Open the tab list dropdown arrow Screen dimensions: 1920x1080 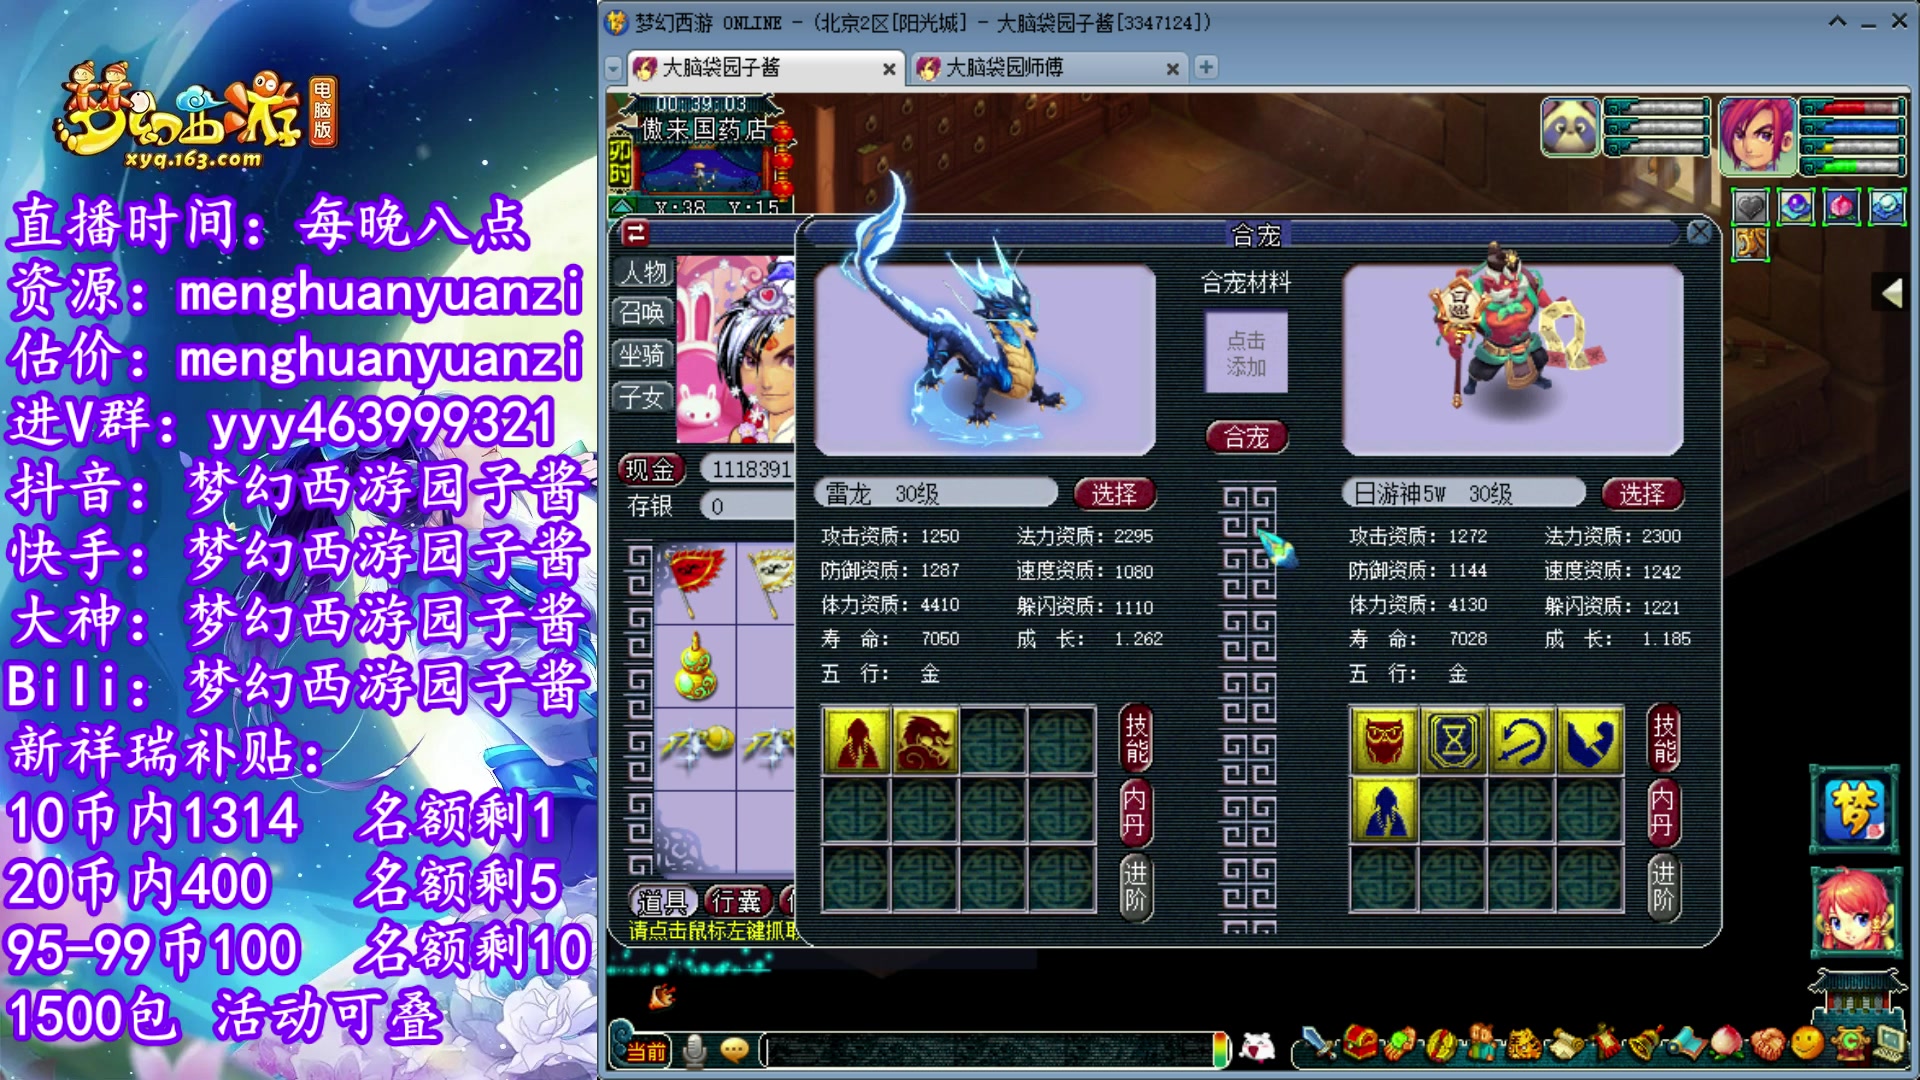614,68
